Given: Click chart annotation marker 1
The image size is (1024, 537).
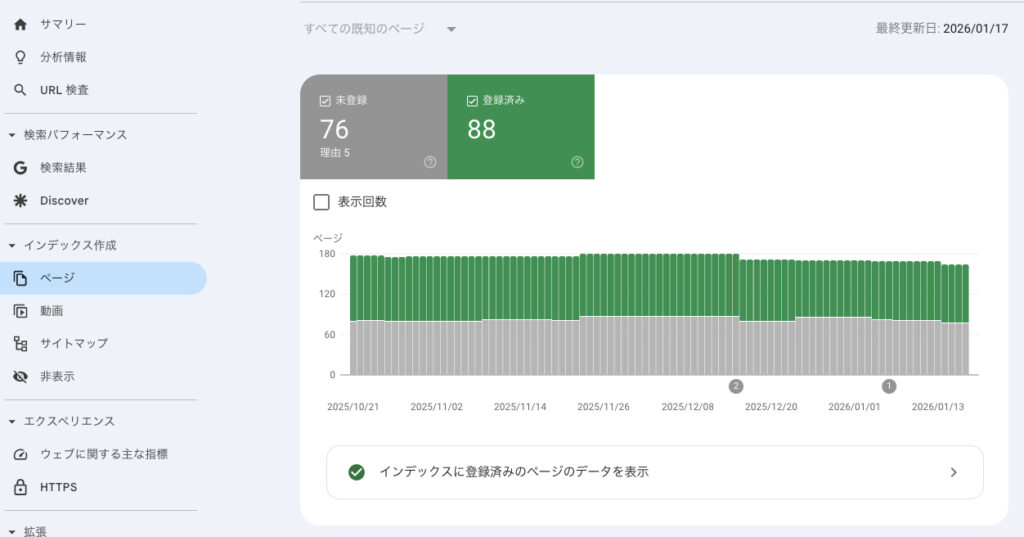Looking at the screenshot, I should [889, 386].
